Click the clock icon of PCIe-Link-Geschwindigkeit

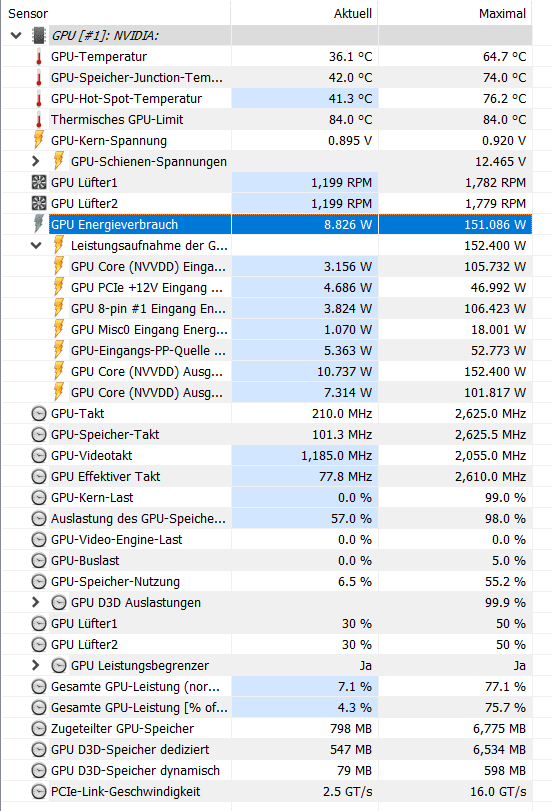[39, 792]
